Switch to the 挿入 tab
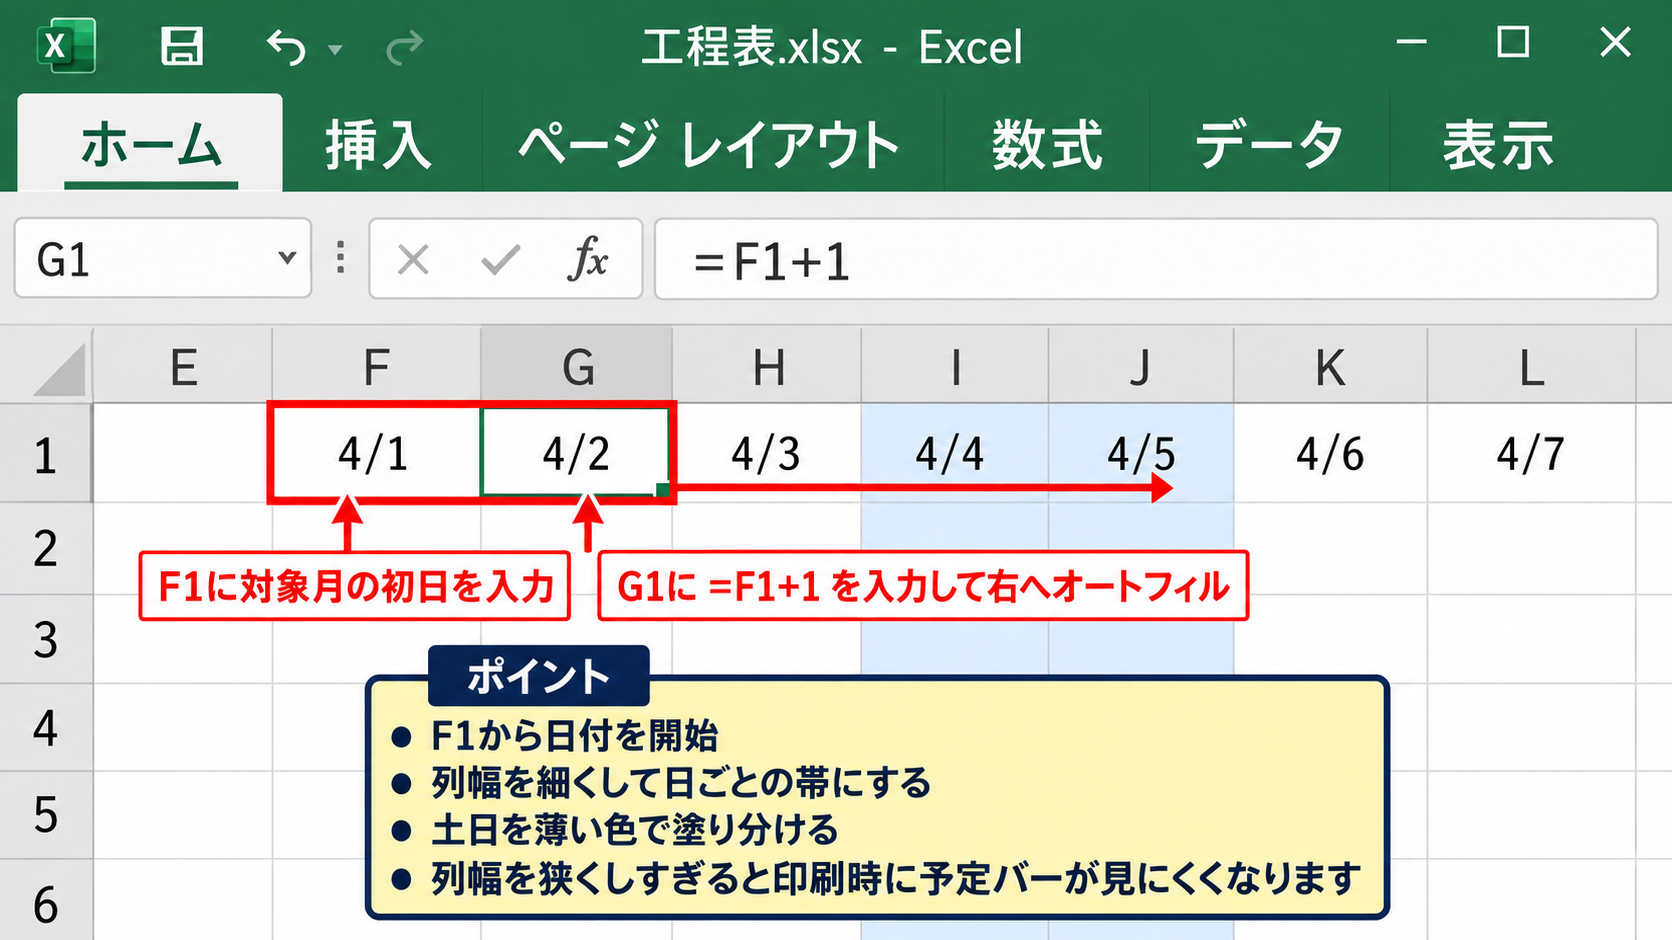 [x=378, y=144]
